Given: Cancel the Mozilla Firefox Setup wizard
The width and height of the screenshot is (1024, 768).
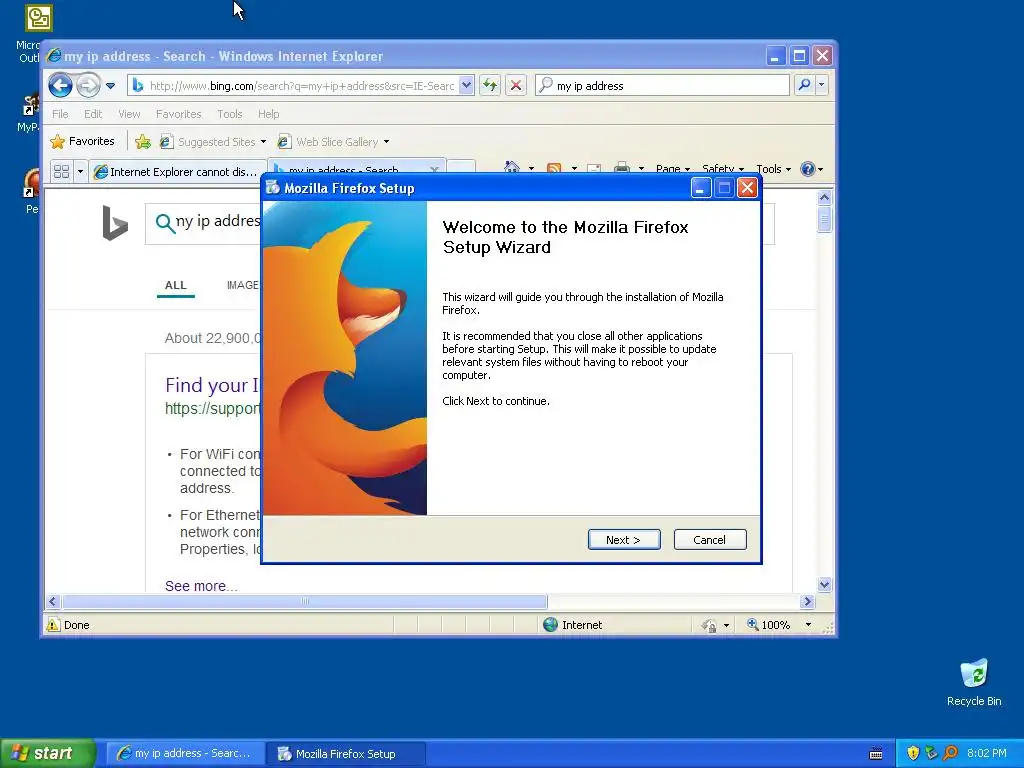Looking at the screenshot, I should (709, 539).
